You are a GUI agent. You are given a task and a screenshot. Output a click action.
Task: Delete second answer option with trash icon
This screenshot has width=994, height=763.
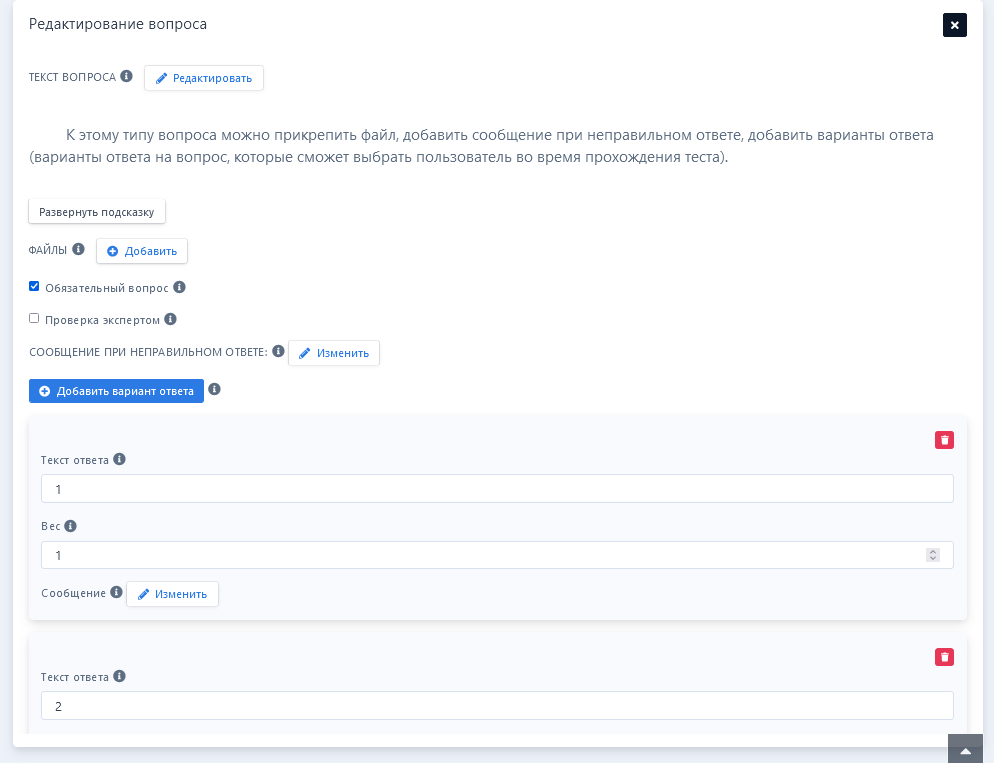click(944, 657)
